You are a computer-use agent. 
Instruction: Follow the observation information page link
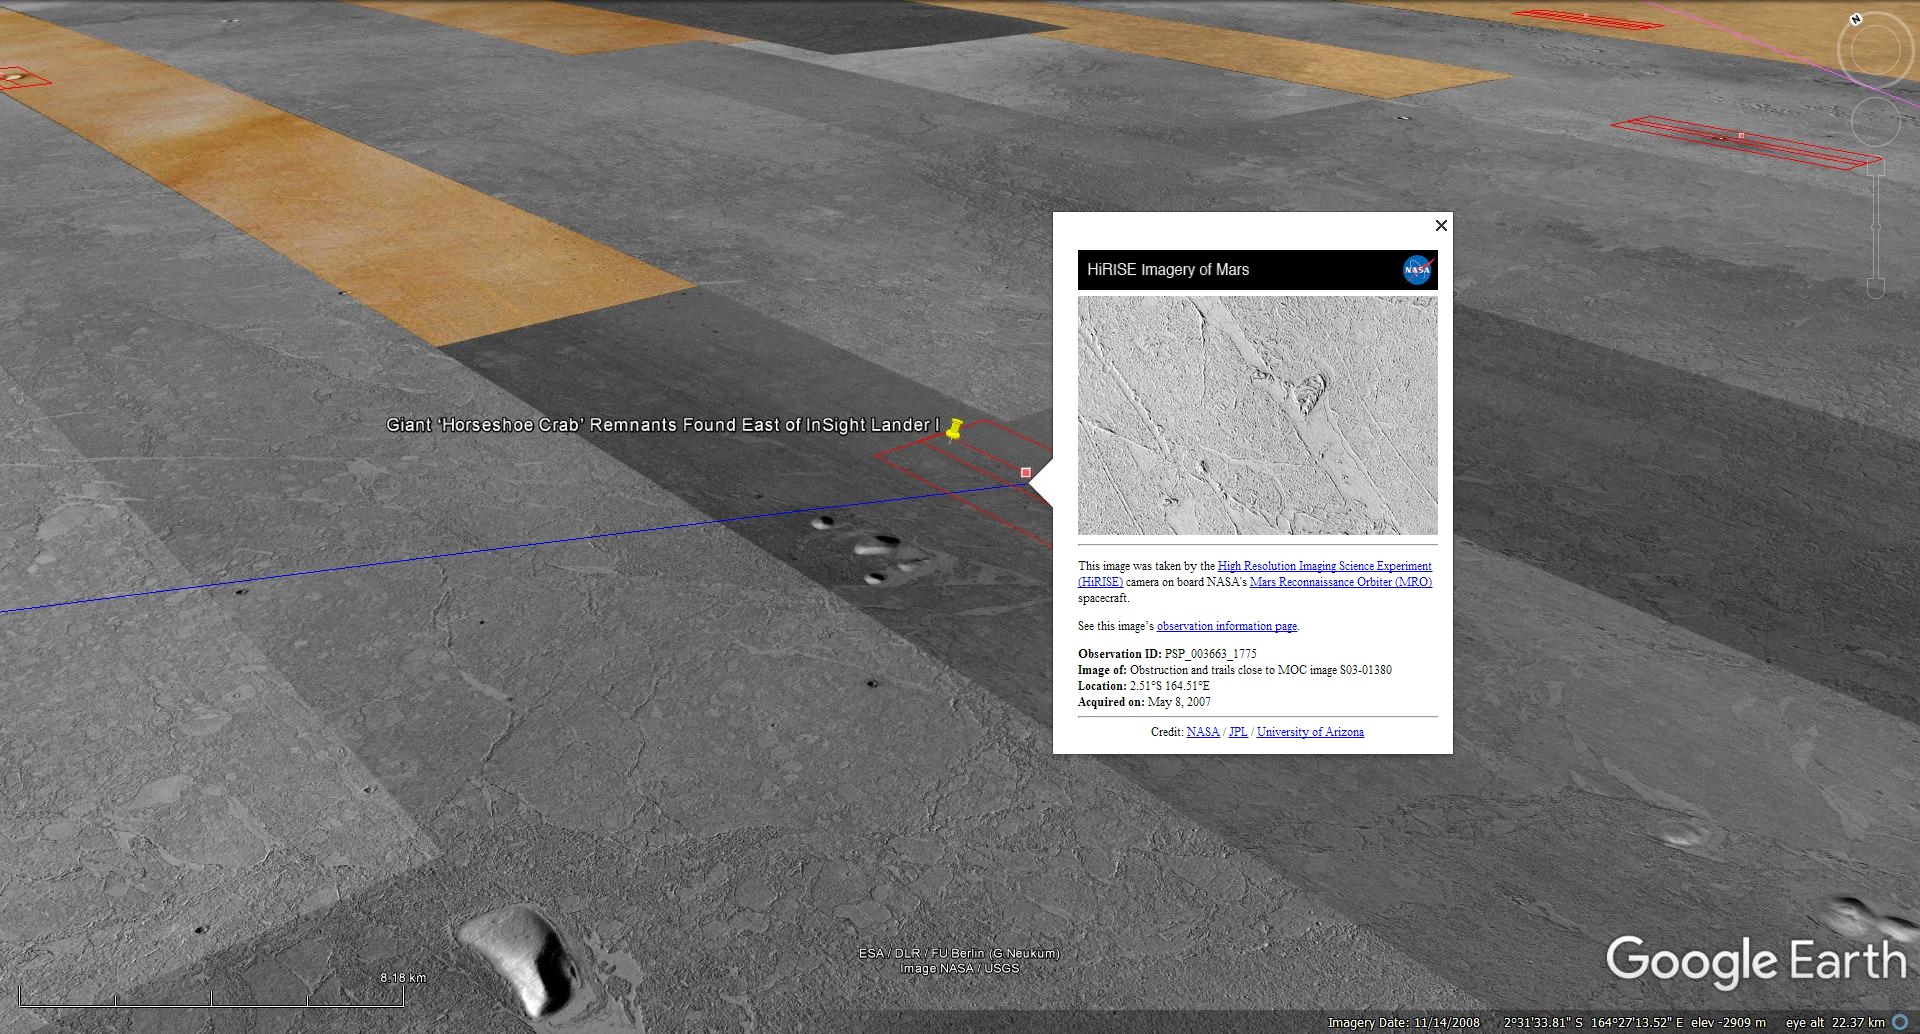(1226, 626)
